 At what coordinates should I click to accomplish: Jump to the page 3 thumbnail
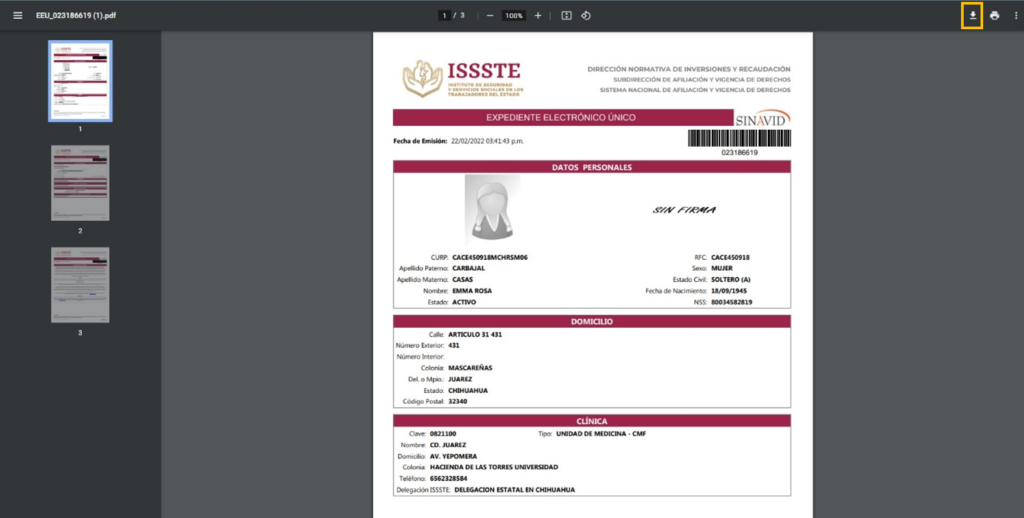80,285
